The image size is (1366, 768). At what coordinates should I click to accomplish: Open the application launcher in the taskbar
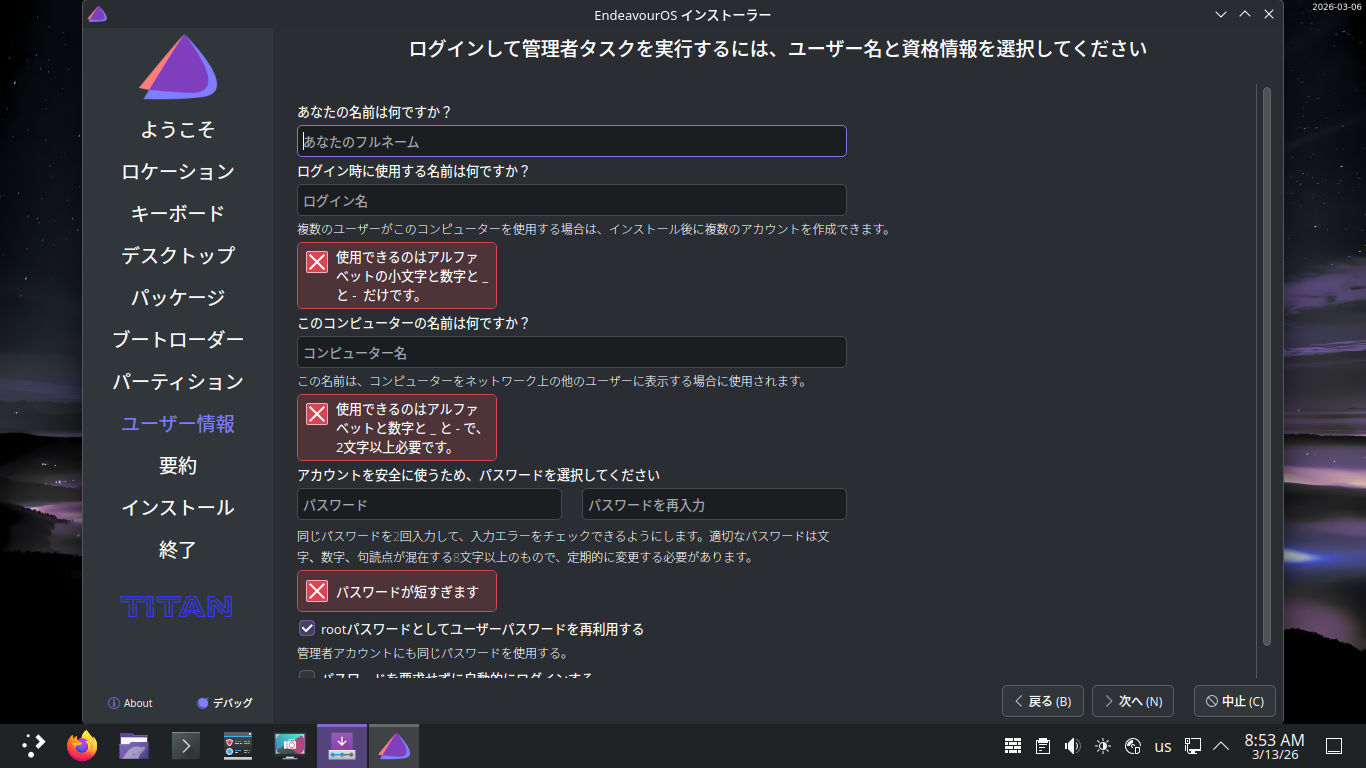pyautogui.click(x=34, y=745)
